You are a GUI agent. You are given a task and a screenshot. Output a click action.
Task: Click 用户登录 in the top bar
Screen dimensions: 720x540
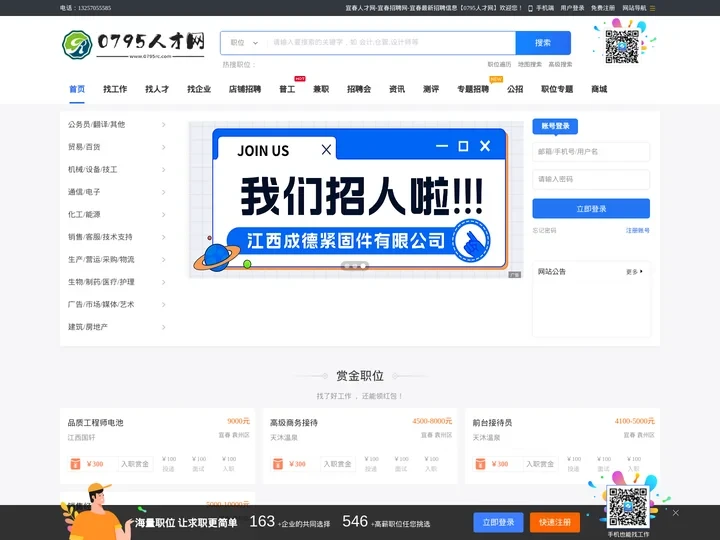[x=572, y=8]
